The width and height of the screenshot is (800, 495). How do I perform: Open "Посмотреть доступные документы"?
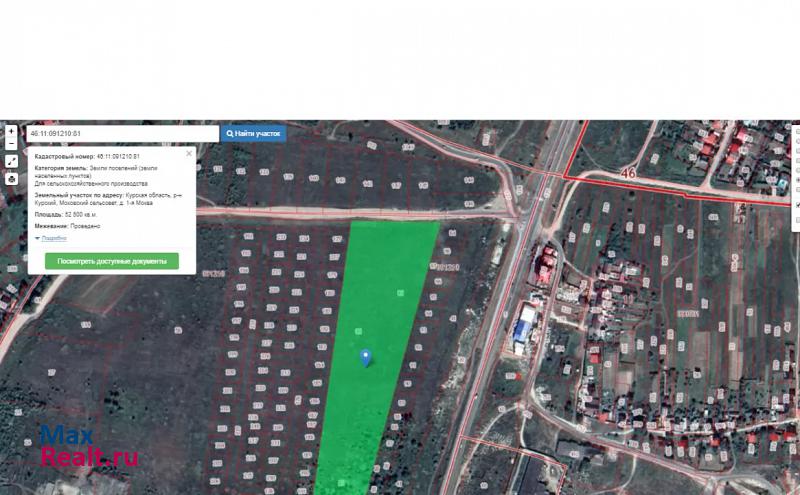(x=112, y=261)
